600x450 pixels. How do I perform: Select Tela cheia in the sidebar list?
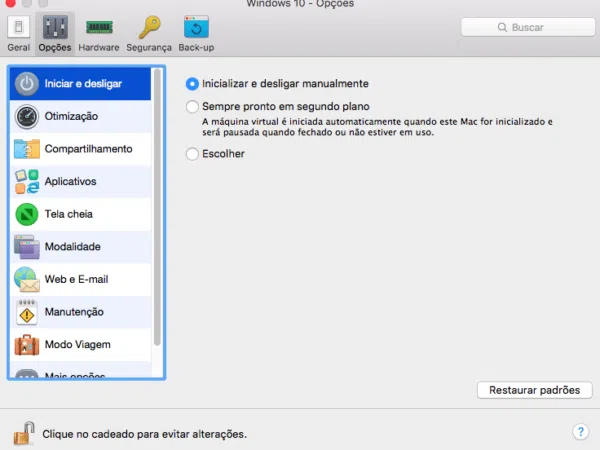80,214
